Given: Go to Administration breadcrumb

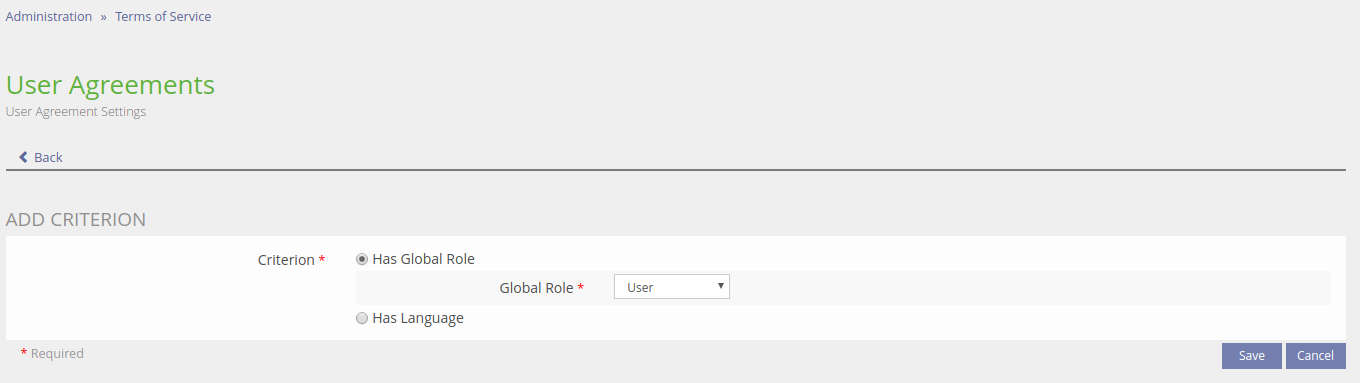Looking at the screenshot, I should click(49, 17).
